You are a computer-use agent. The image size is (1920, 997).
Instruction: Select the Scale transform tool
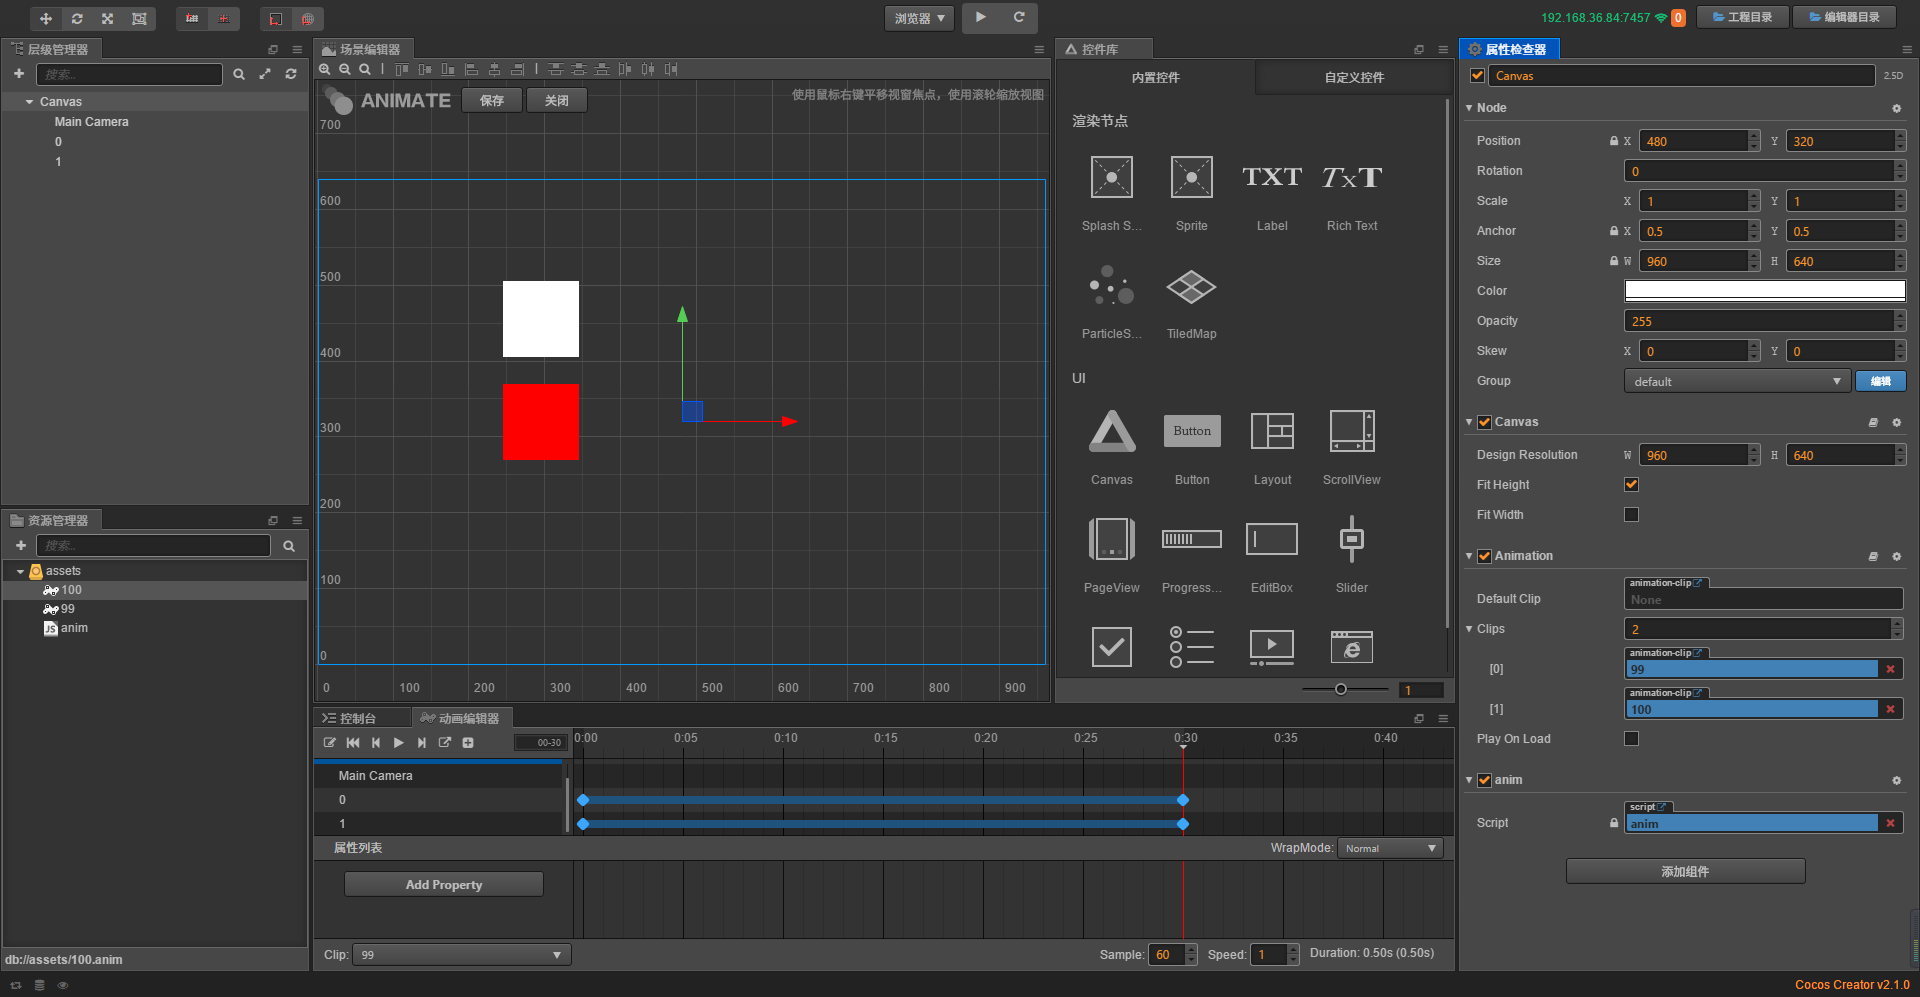(108, 19)
